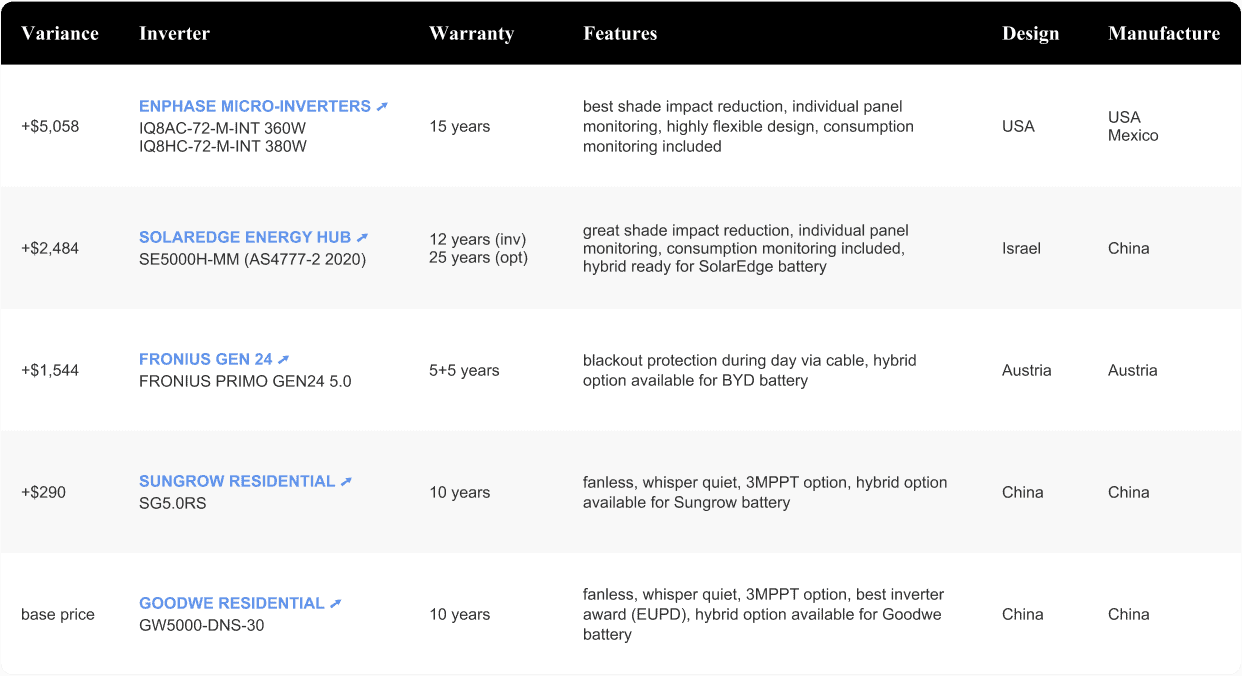Screen dimensions: 1242x676
Task: Open the SOLAREDGE ENERGY HUB link
Action: pos(244,238)
